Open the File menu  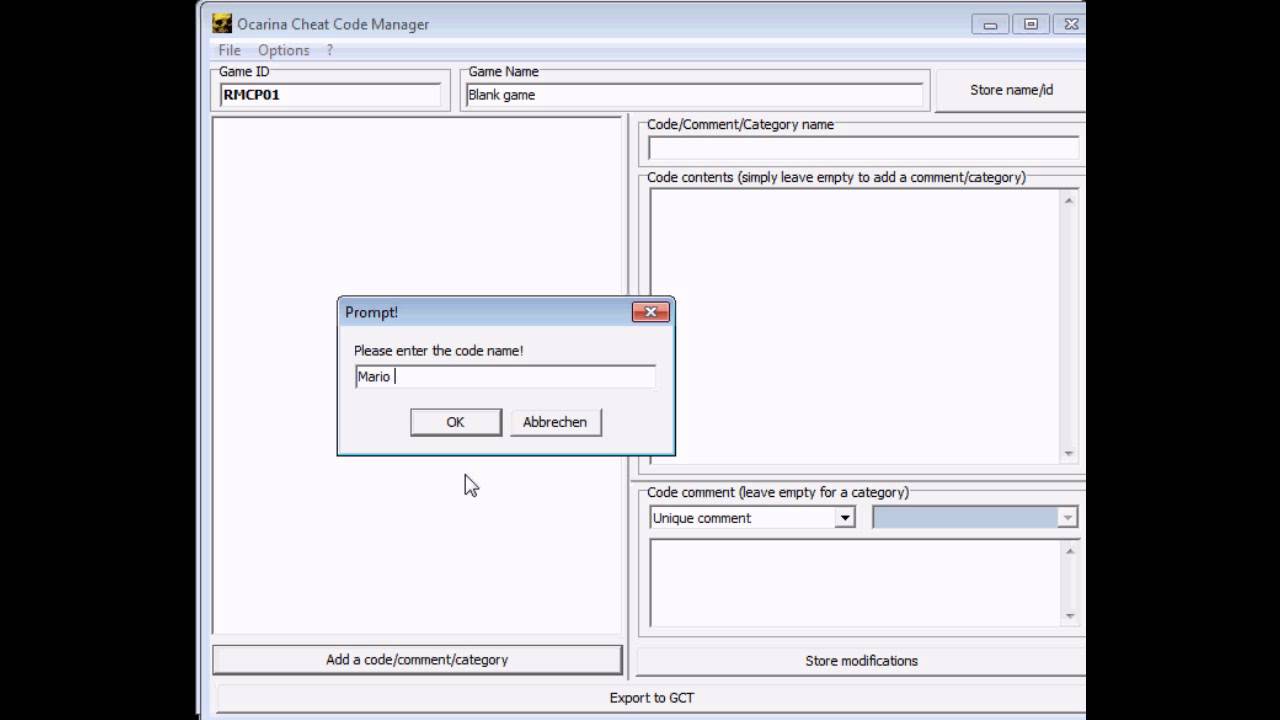[229, 50]
